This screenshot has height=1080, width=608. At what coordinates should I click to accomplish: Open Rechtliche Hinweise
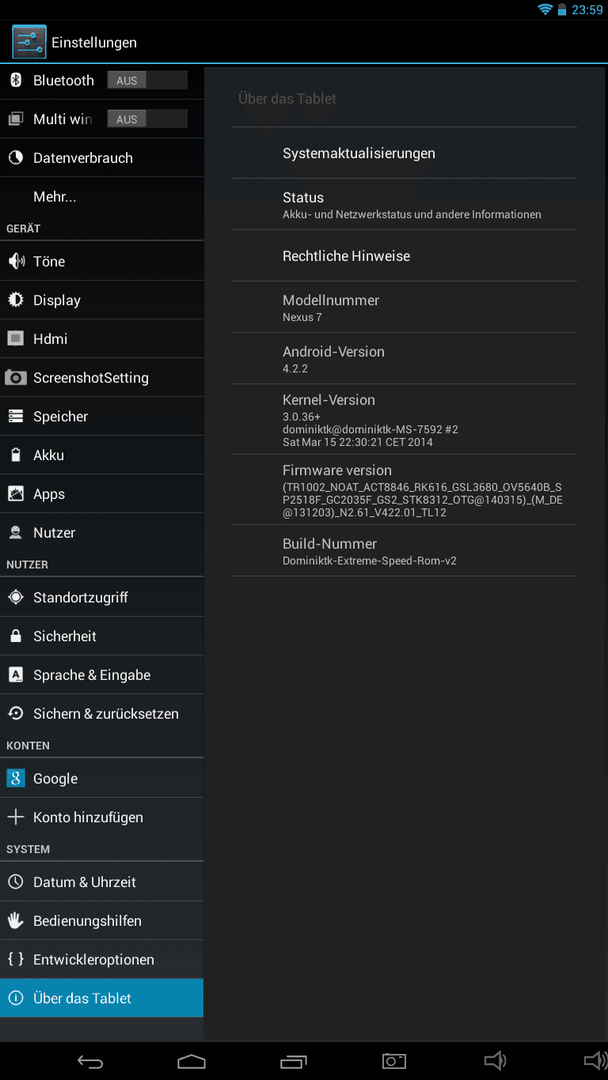point(404,256)
